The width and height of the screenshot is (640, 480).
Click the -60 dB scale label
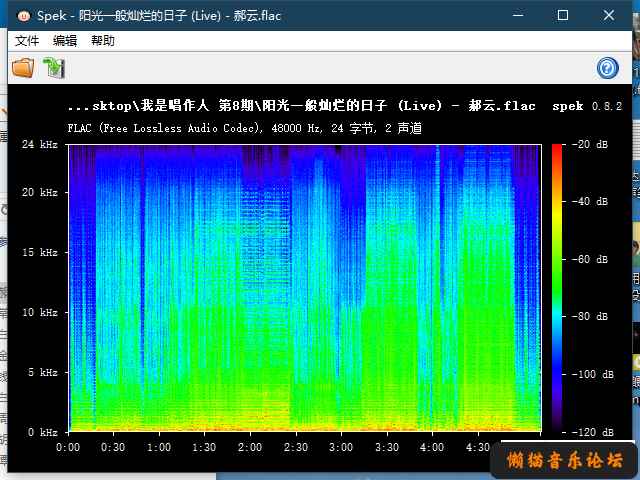pos(590,259)
